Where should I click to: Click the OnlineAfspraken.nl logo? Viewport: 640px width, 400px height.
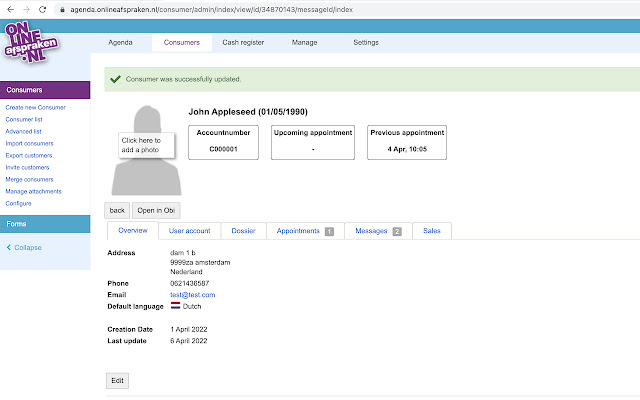[x=31, y=42]
